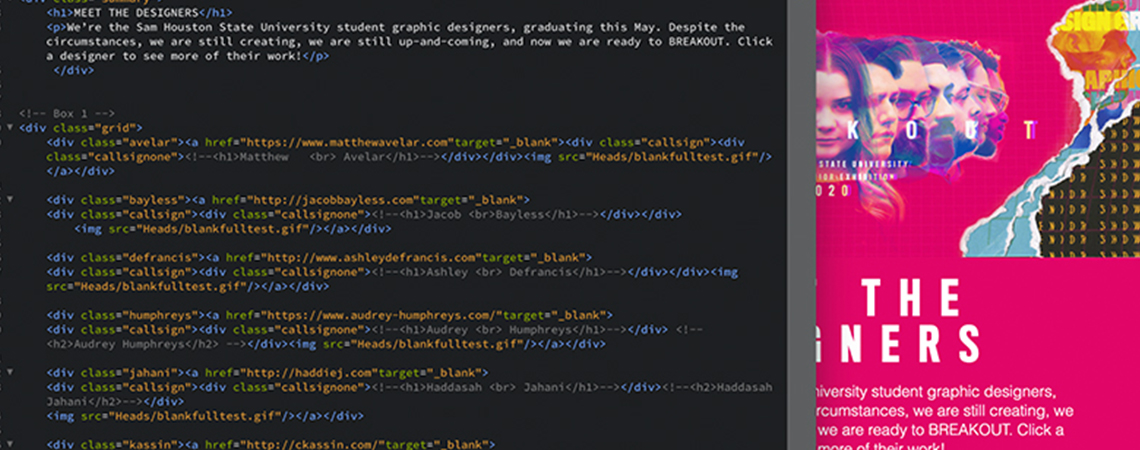Click the divider between code and preview panes

pos(802,225)
